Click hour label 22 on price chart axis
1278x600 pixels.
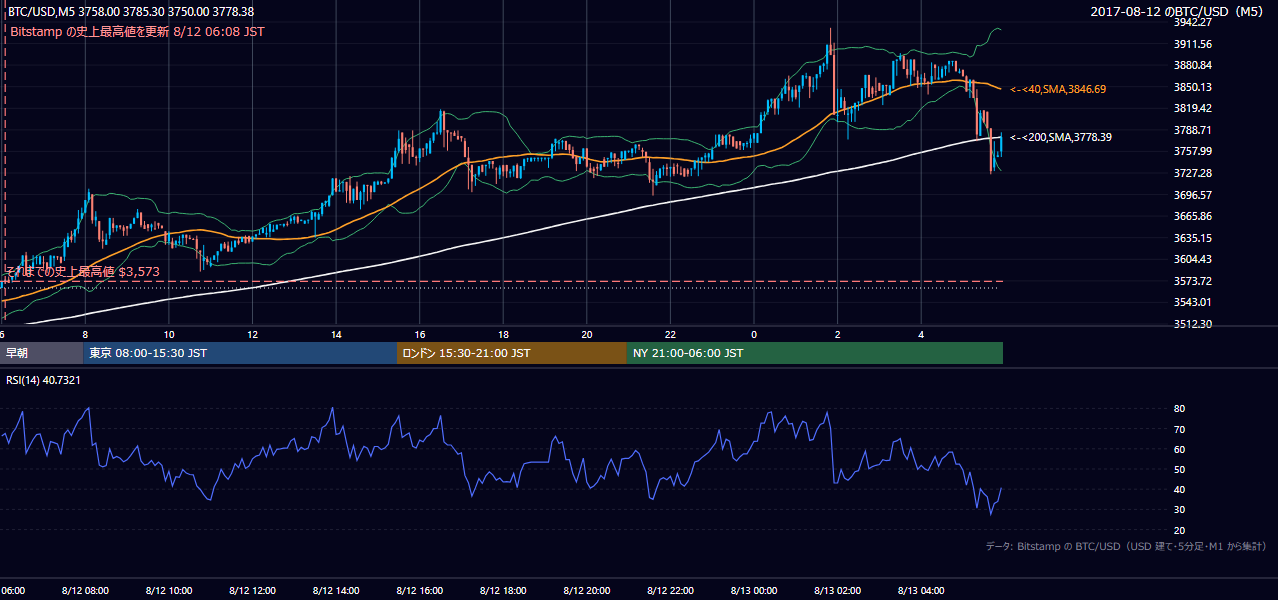point(670,334)
